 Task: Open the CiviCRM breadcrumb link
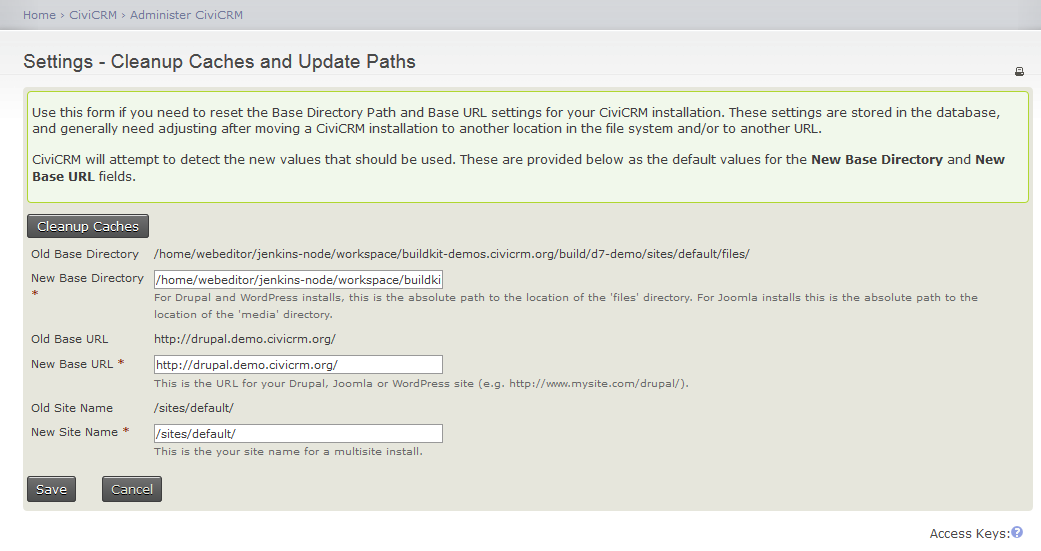click(94, 15)
